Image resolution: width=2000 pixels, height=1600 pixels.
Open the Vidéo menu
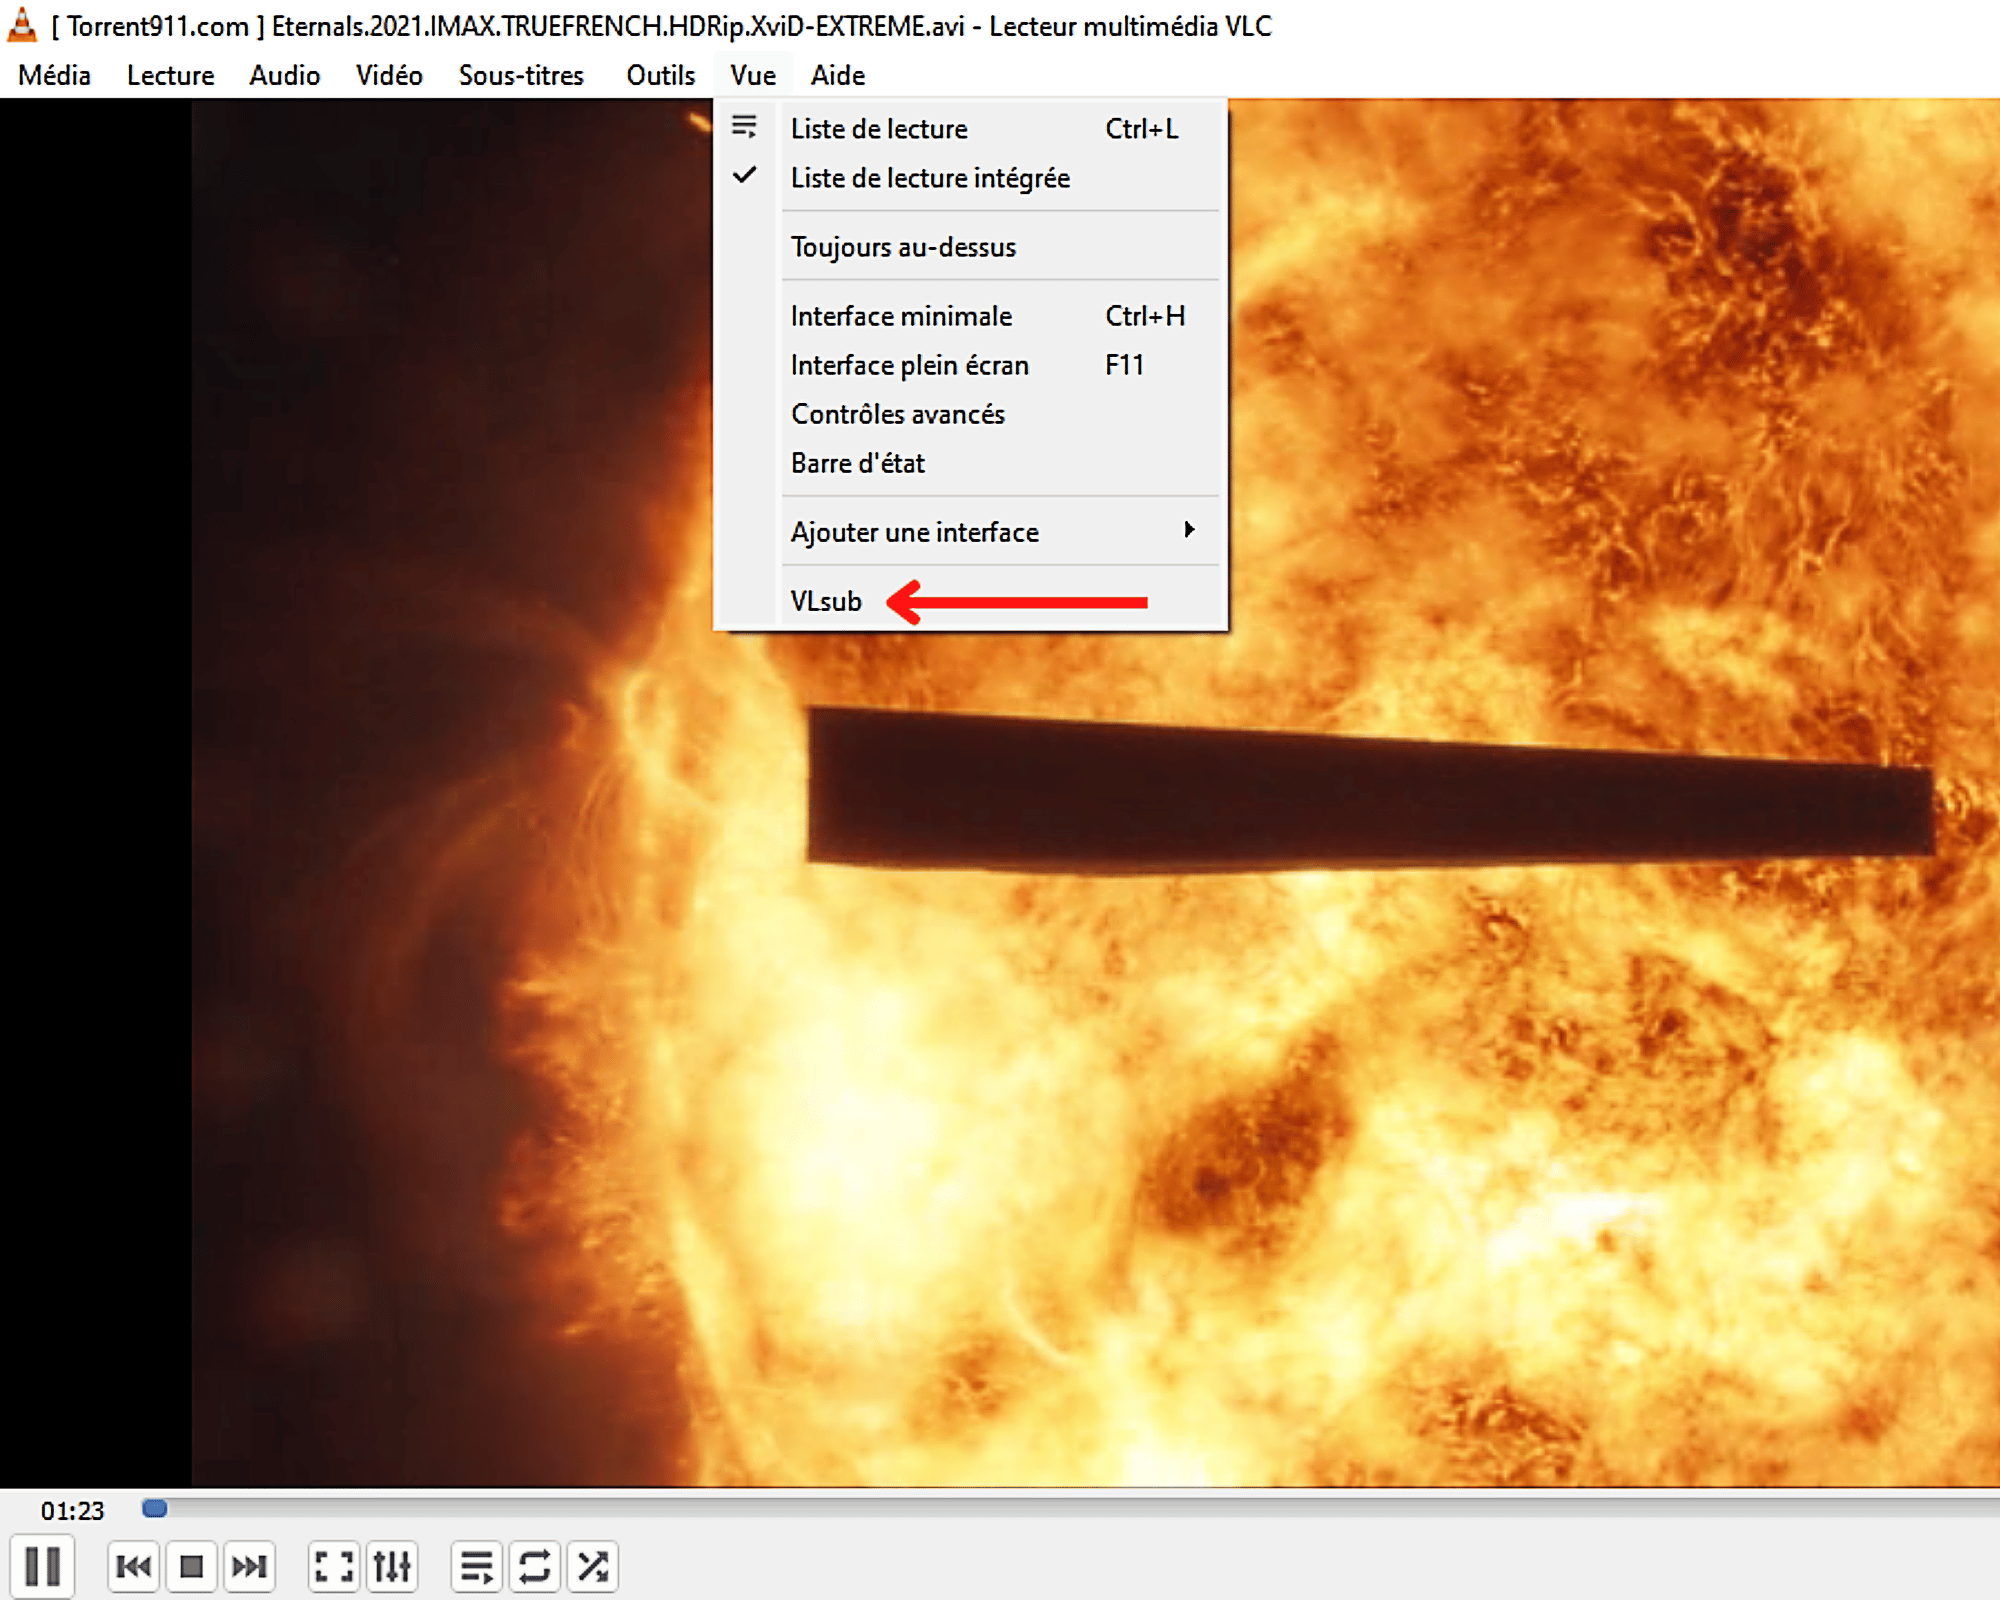tap(389, 75)
